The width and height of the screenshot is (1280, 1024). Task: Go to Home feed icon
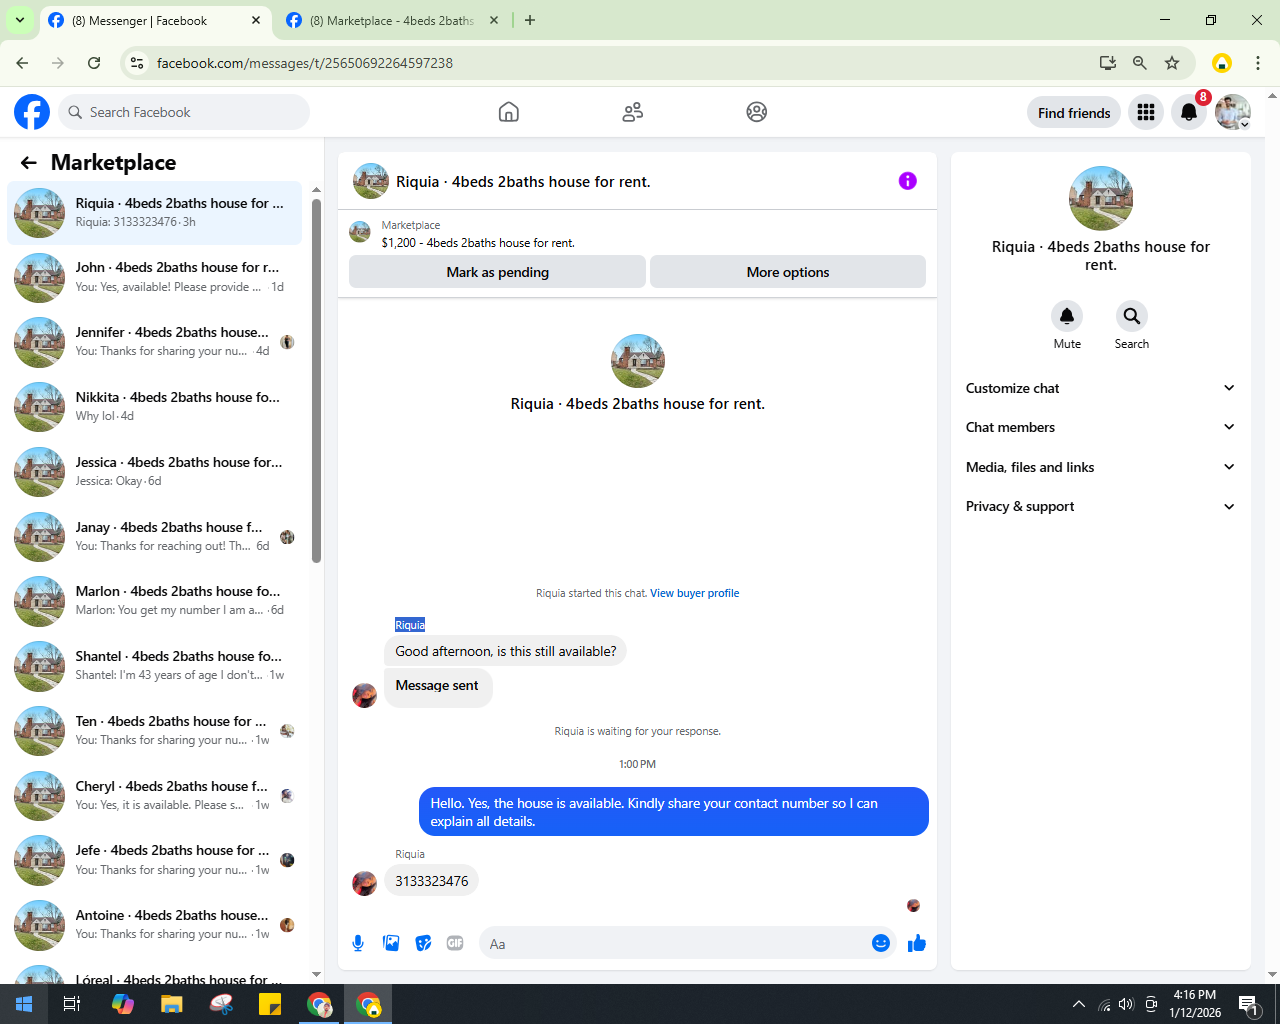(509, 112)
